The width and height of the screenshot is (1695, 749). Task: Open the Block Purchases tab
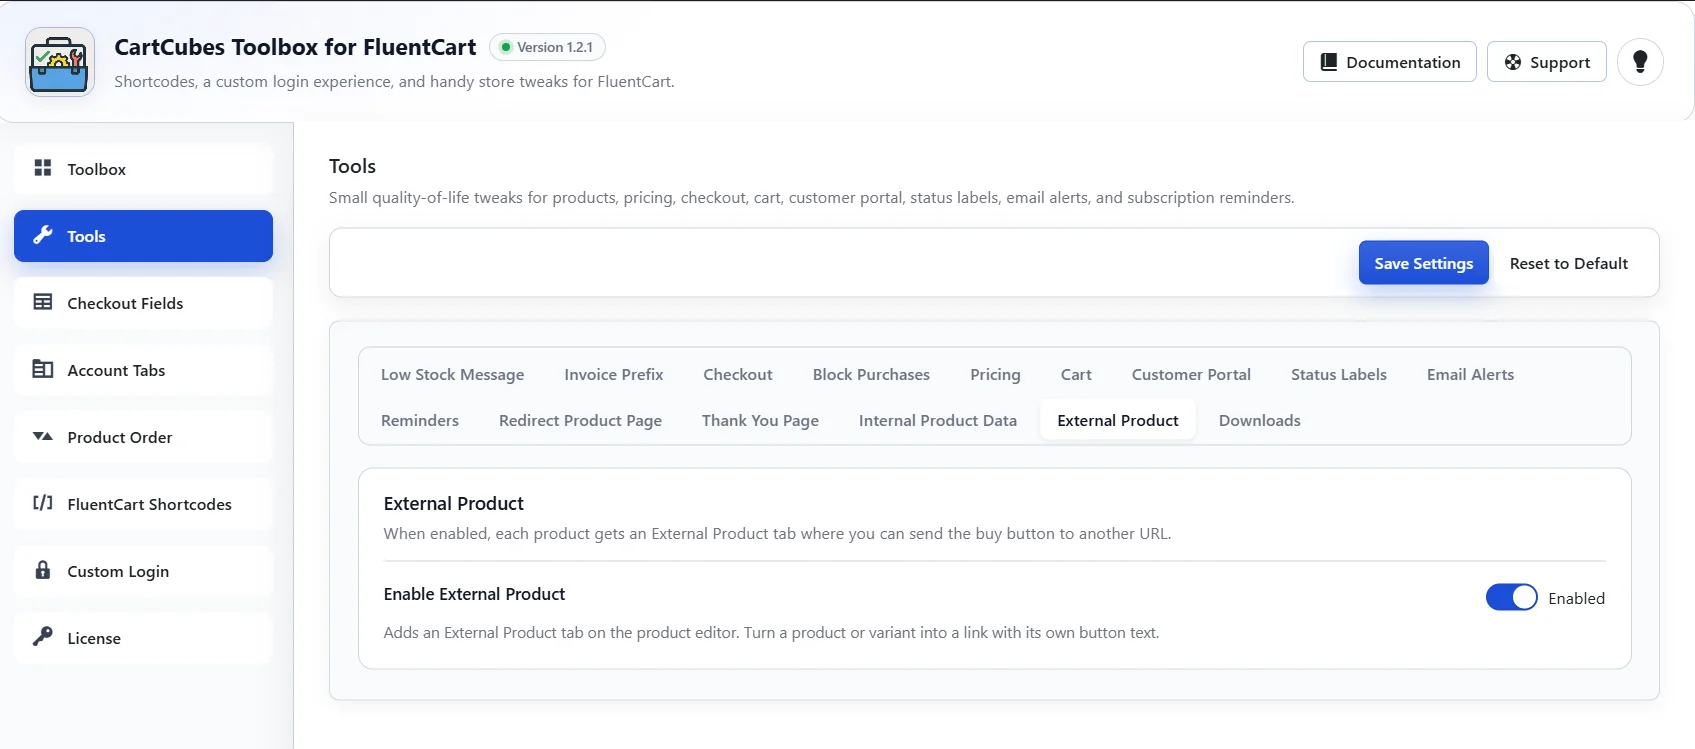point(871,374)
